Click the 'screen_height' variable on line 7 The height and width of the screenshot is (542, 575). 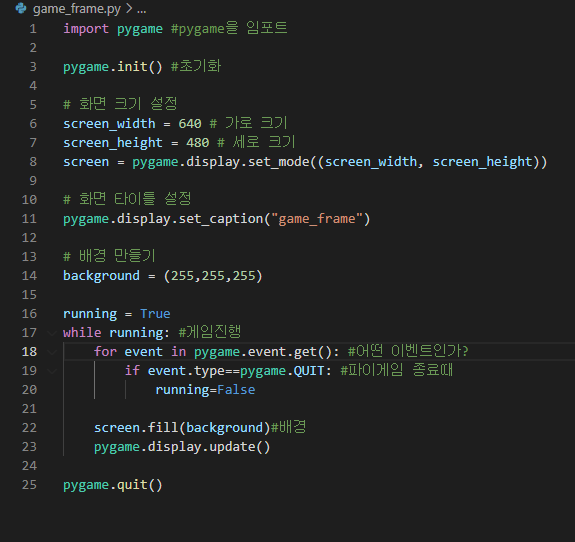tap(113, 143)
